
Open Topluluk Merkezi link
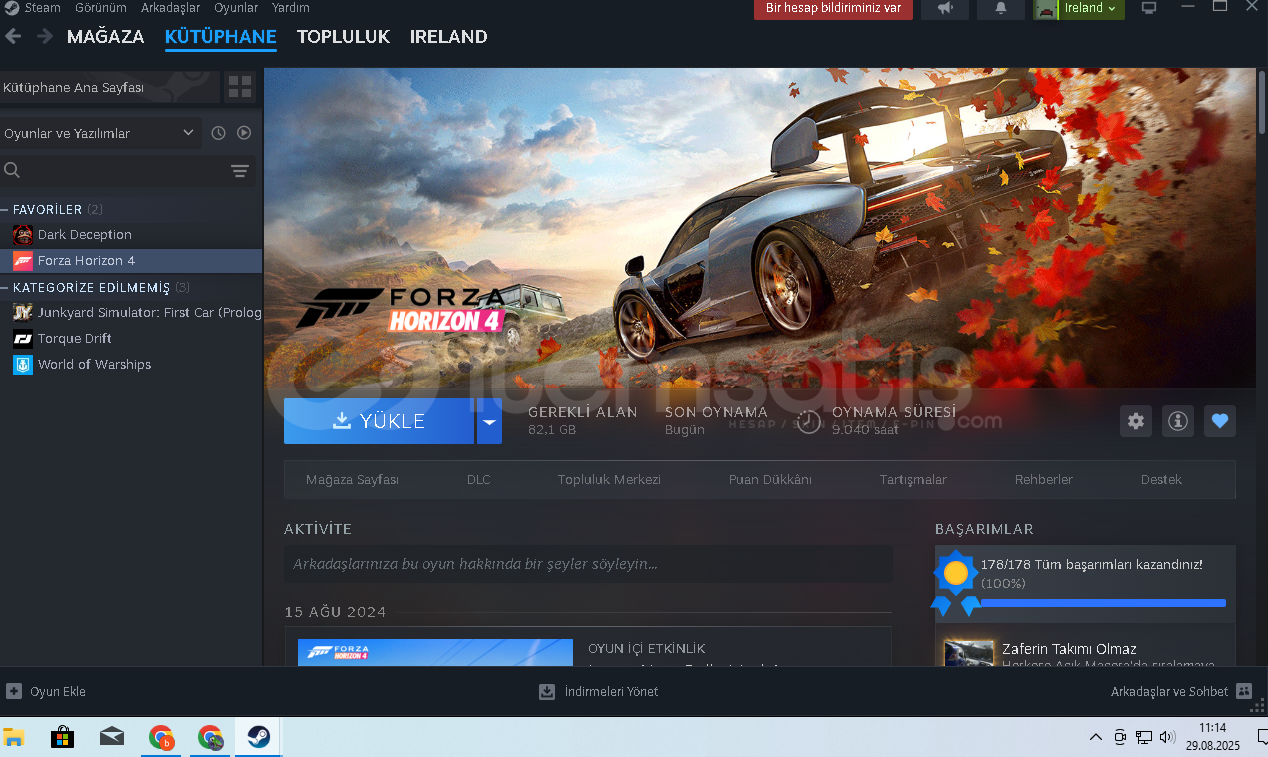609,480
